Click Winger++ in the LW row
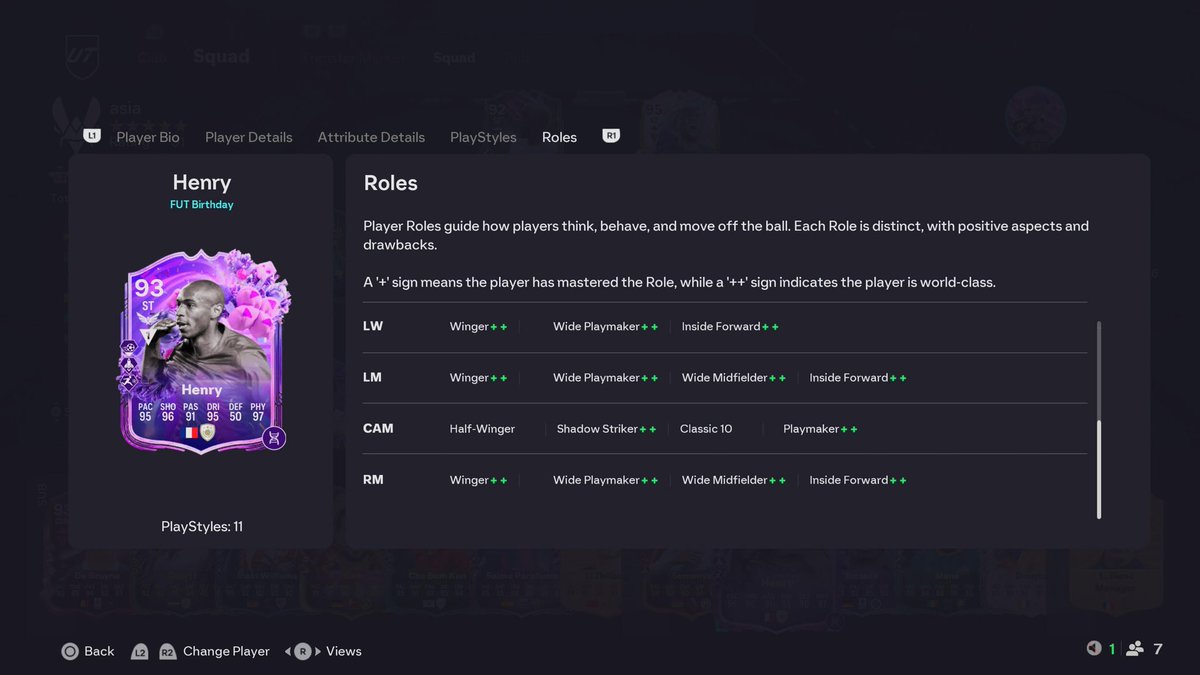The image size is (1200, 675). pyautogui.click(x=478, y=327)
